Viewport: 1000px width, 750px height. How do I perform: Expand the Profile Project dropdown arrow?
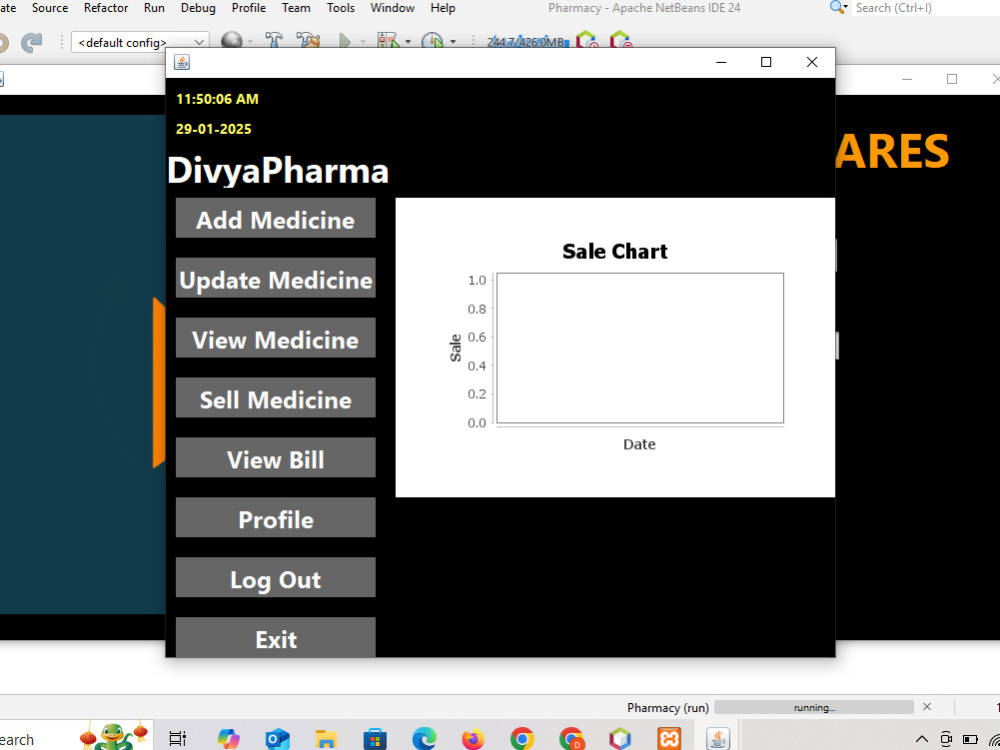point(453,42)
